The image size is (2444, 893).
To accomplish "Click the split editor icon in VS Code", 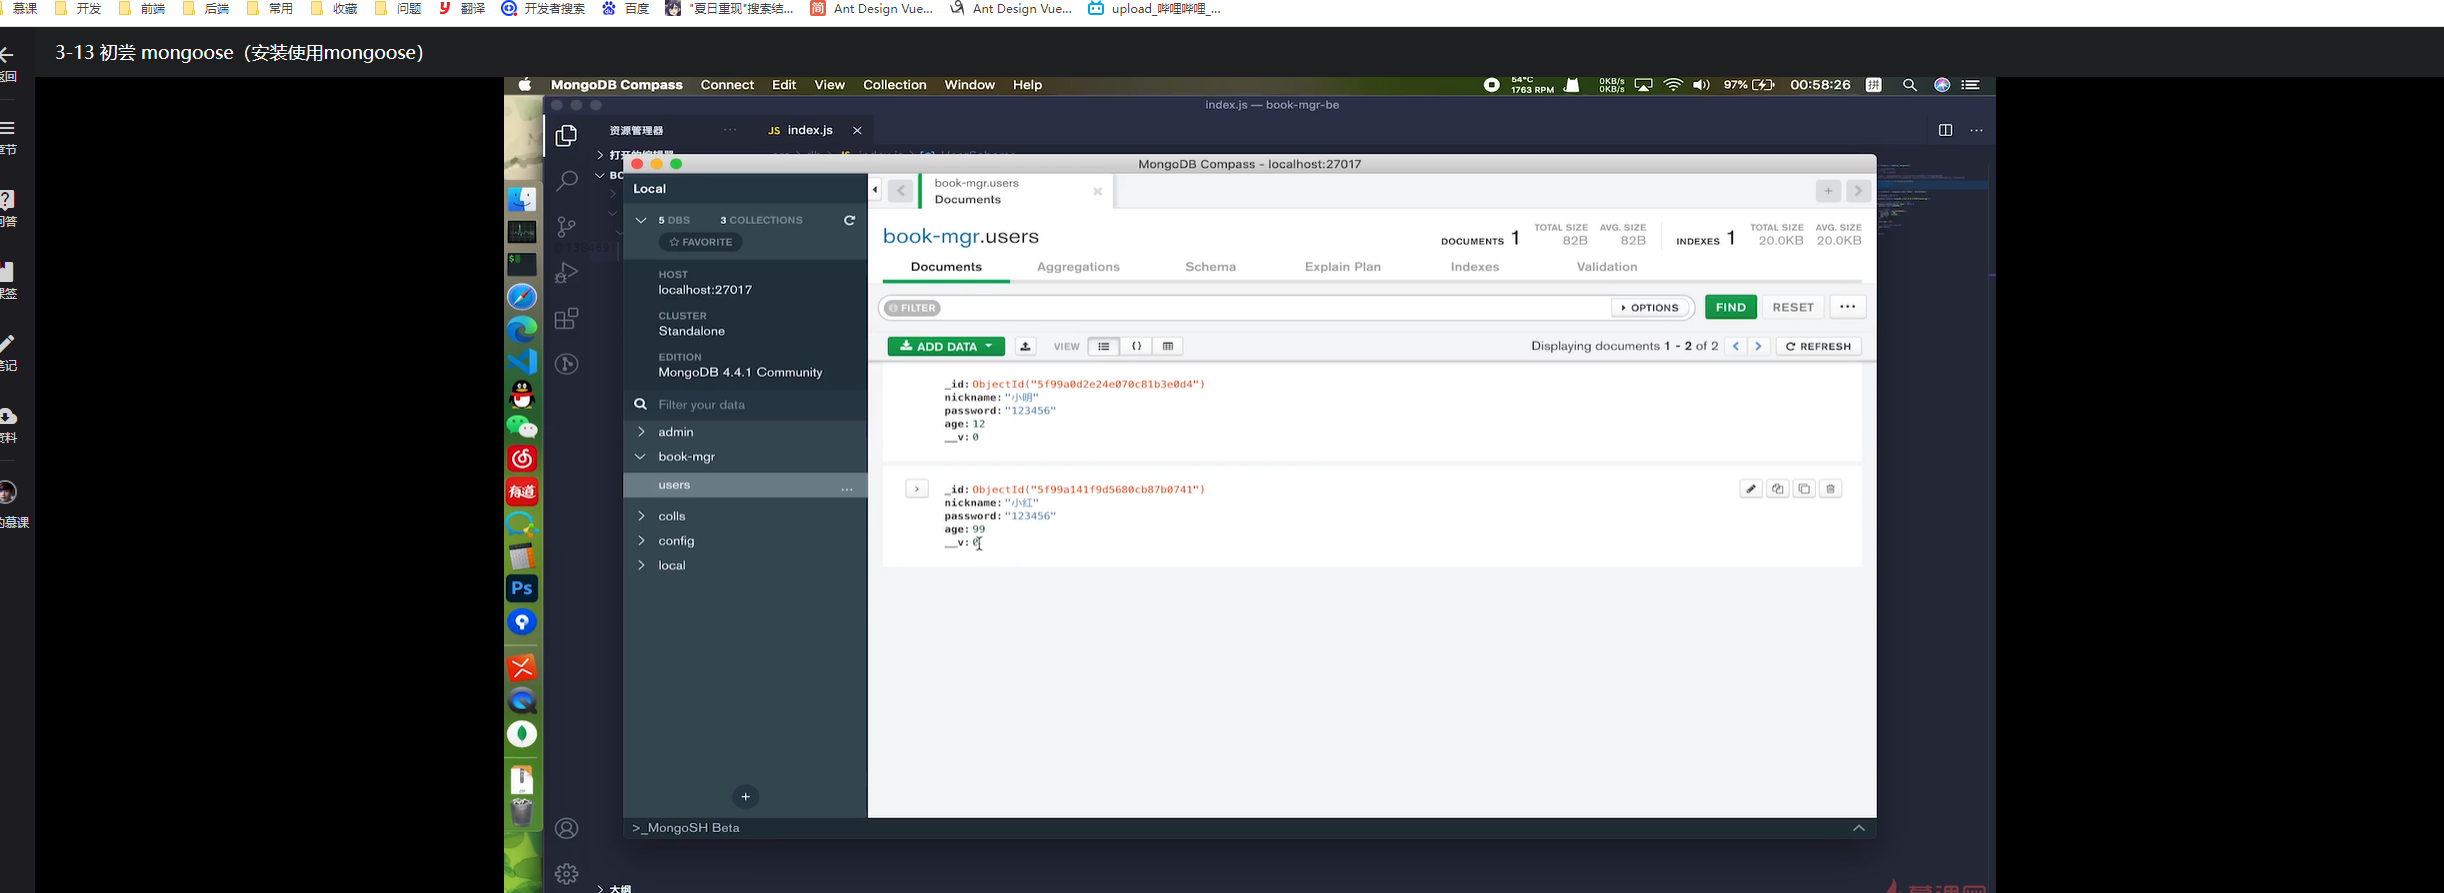I will point(1945,130).
